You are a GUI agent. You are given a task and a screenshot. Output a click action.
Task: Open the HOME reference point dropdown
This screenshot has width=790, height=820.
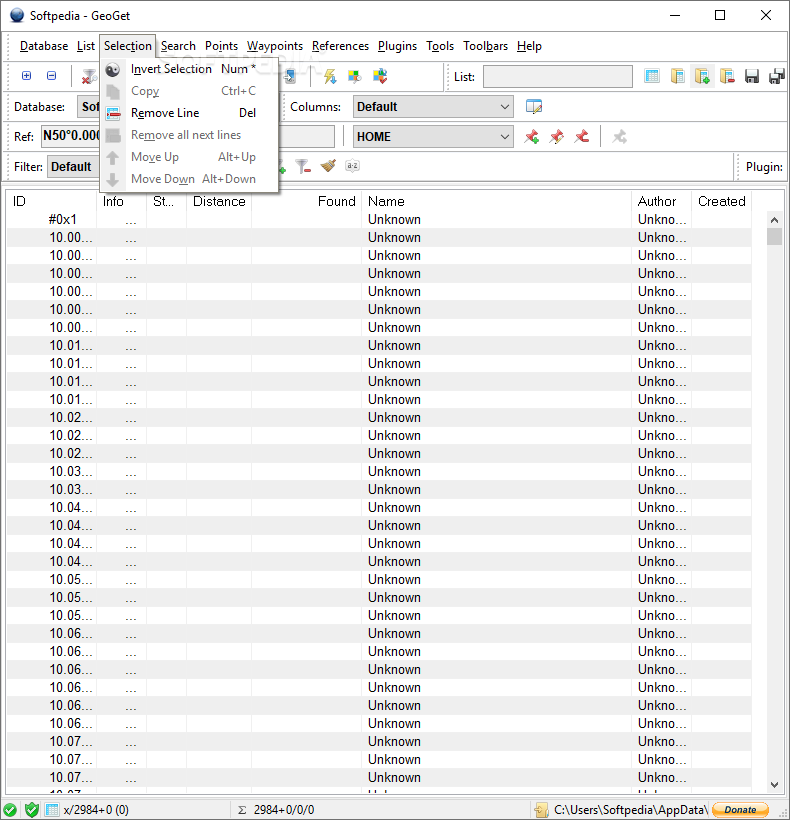[x=433, y=137]
